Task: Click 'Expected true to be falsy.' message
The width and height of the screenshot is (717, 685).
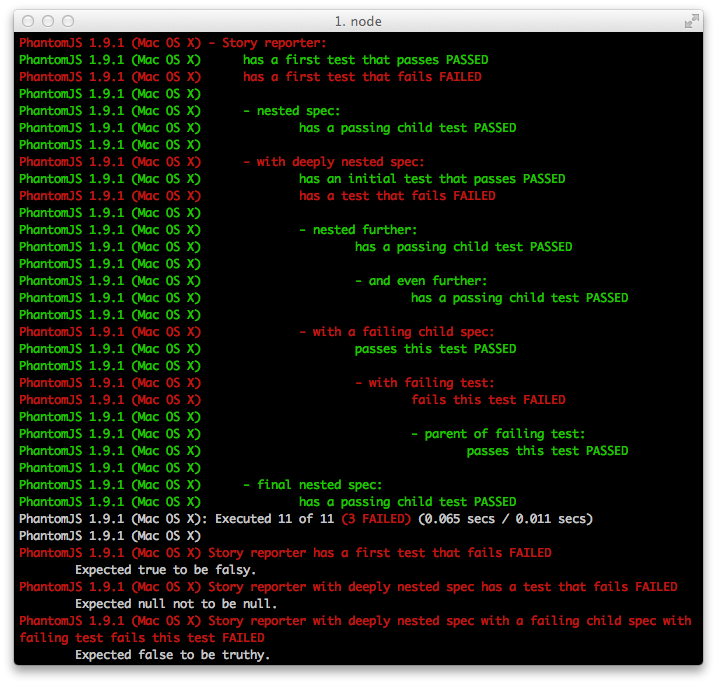Action: (x=166, y=570)
